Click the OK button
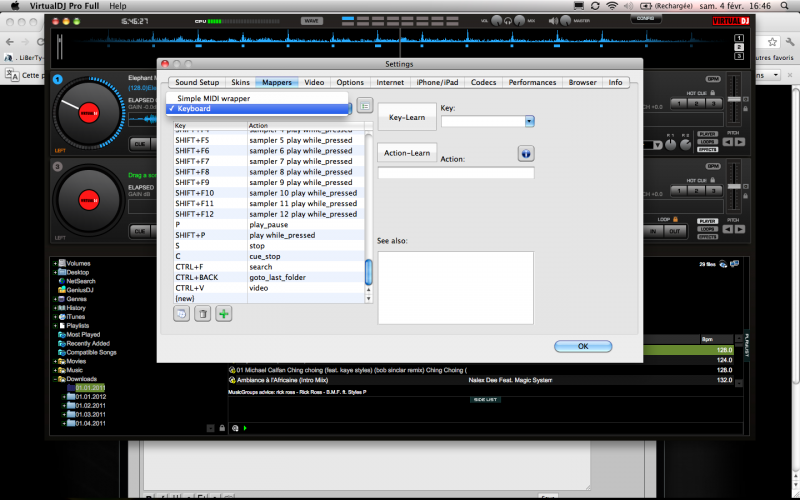This screenshot has height=500, width=800. (x=582, y=346)
